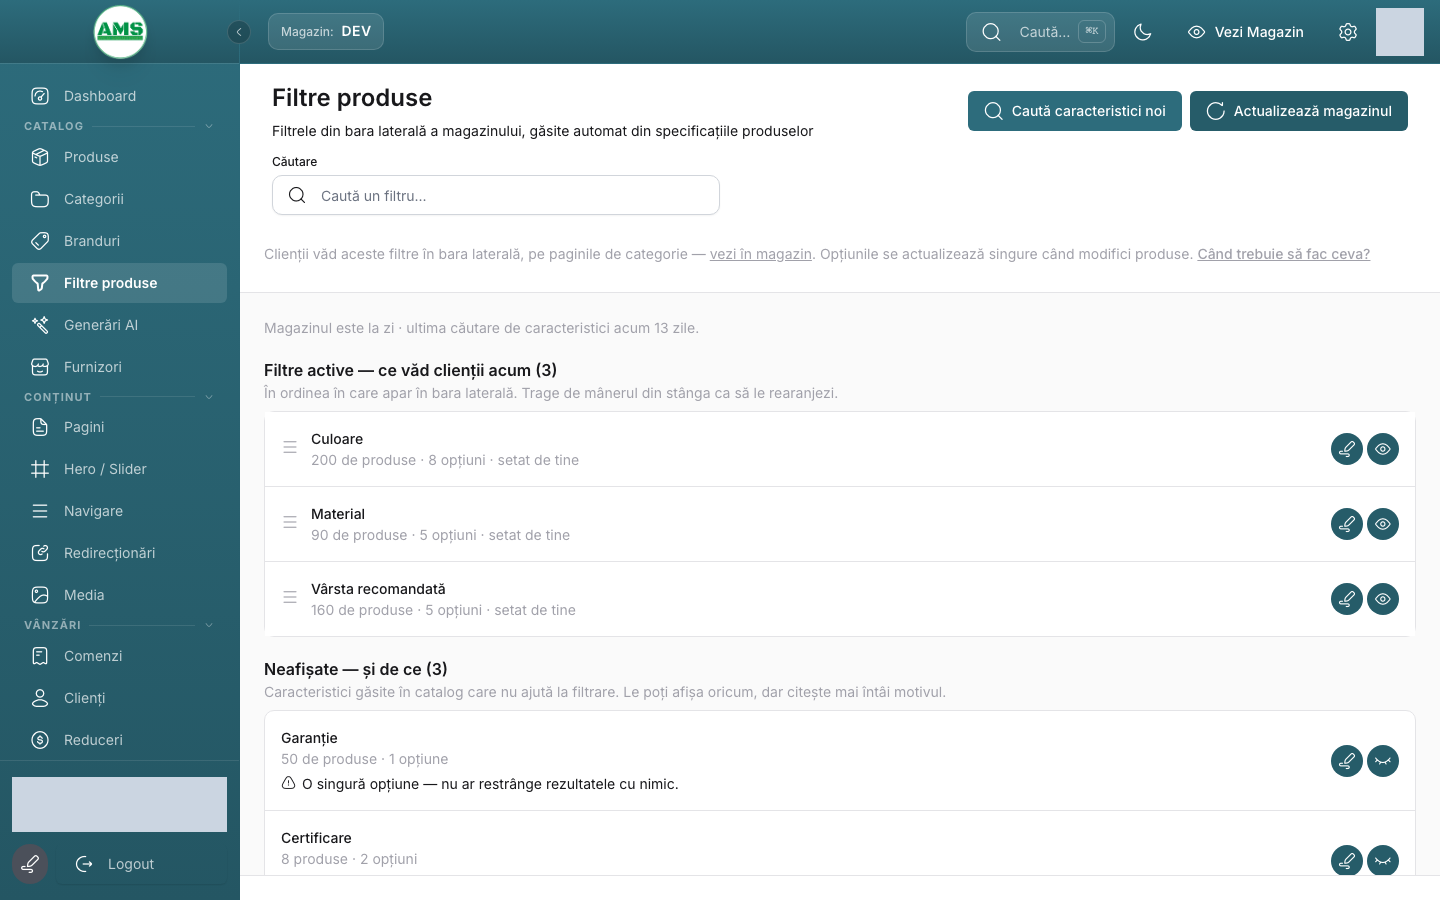Click the Garanție row title

coord(309,738)
